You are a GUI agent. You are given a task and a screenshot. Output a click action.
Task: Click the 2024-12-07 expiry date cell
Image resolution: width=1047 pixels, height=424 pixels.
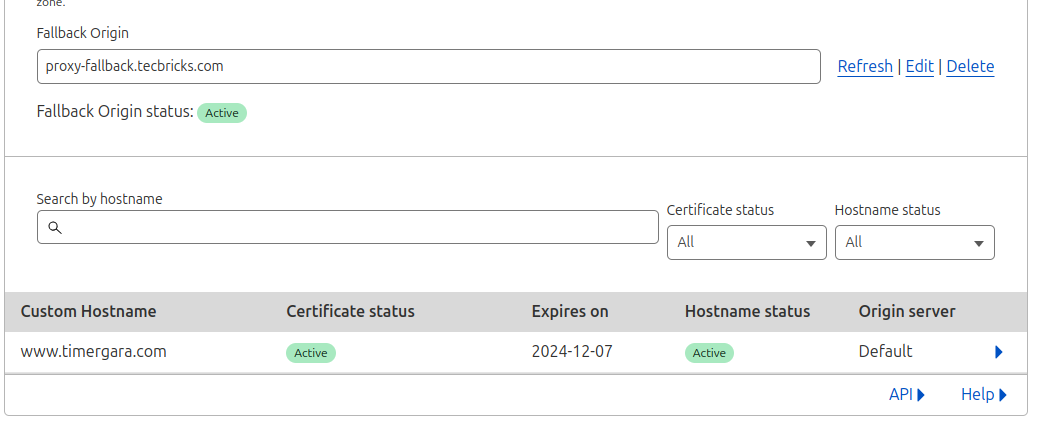point(571,352)
